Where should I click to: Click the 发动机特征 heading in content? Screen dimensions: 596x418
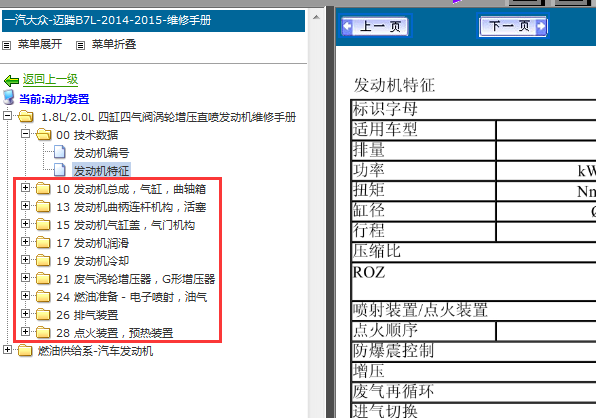pos(394,85)
